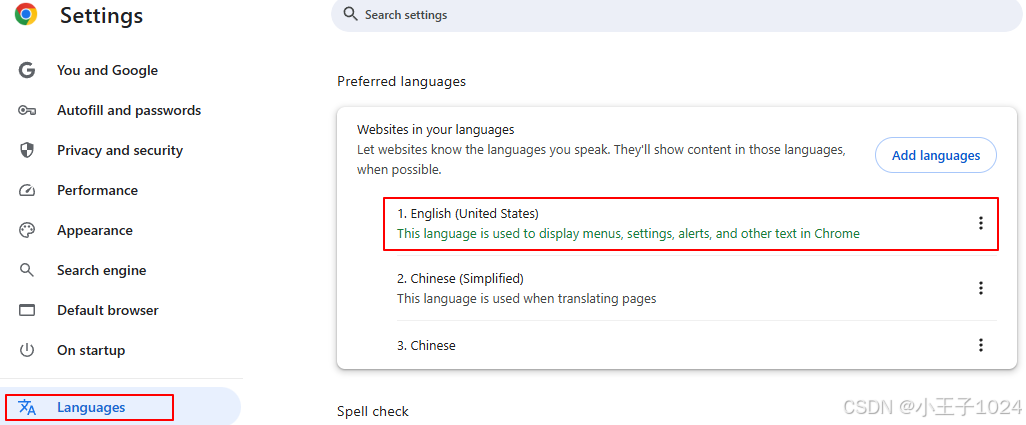Select the 3. Chinese row text

426,345
